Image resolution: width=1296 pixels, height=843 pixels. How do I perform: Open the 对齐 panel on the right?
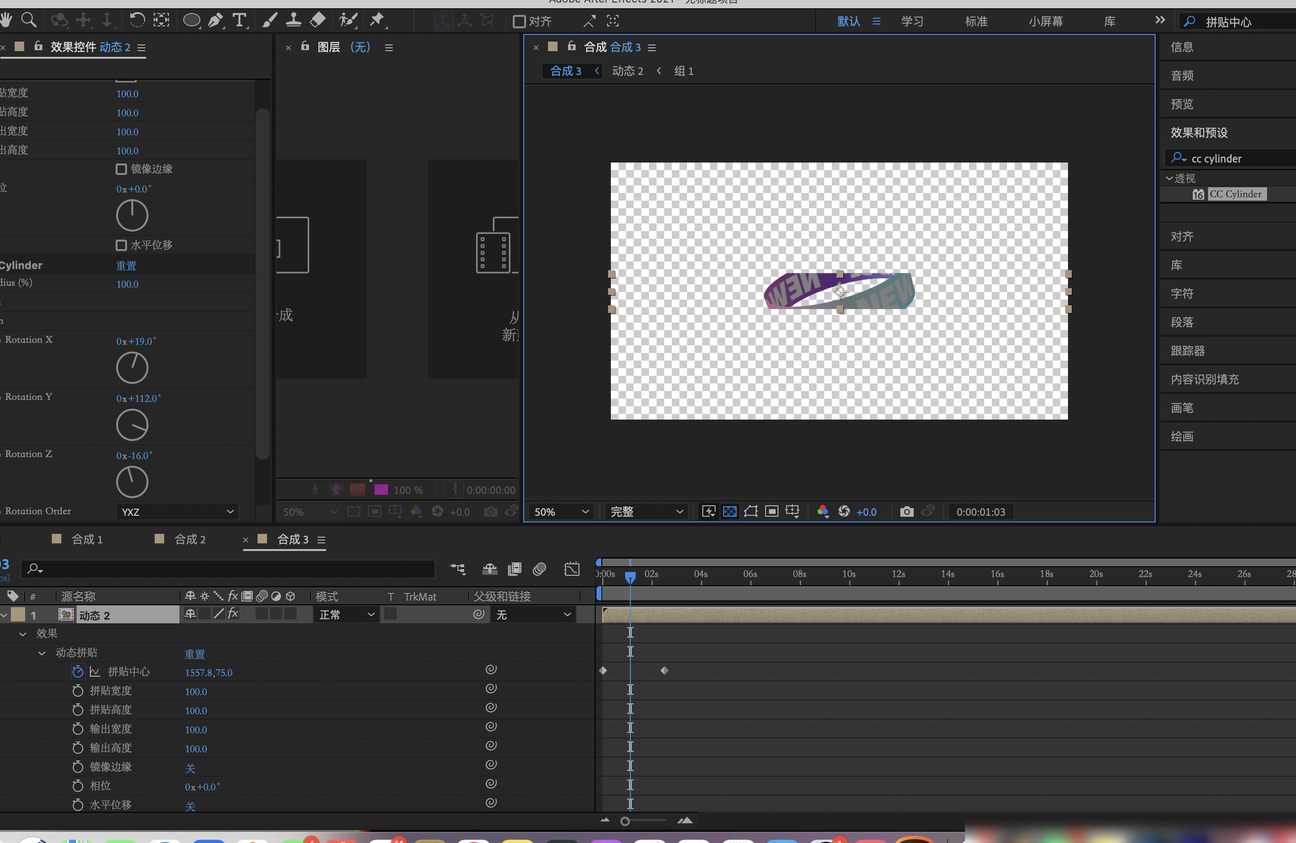click(1182, 237)
